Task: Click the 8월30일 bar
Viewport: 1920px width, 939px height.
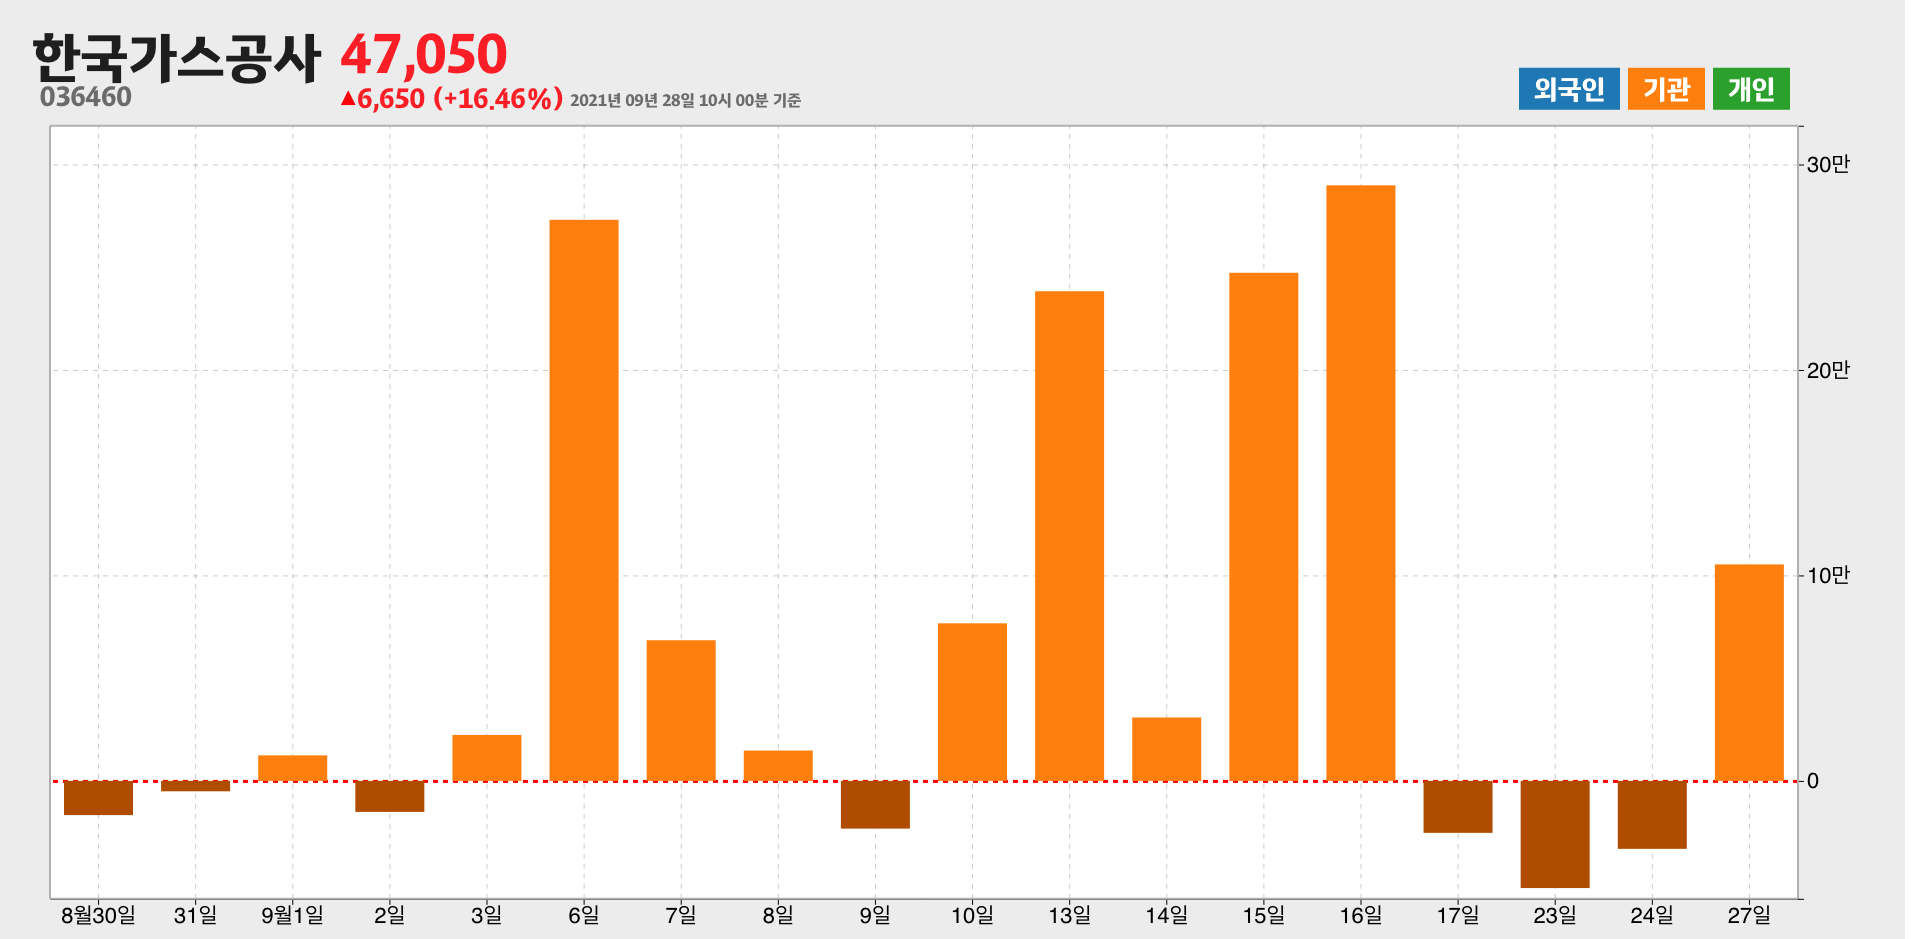Action: [98, 798]
